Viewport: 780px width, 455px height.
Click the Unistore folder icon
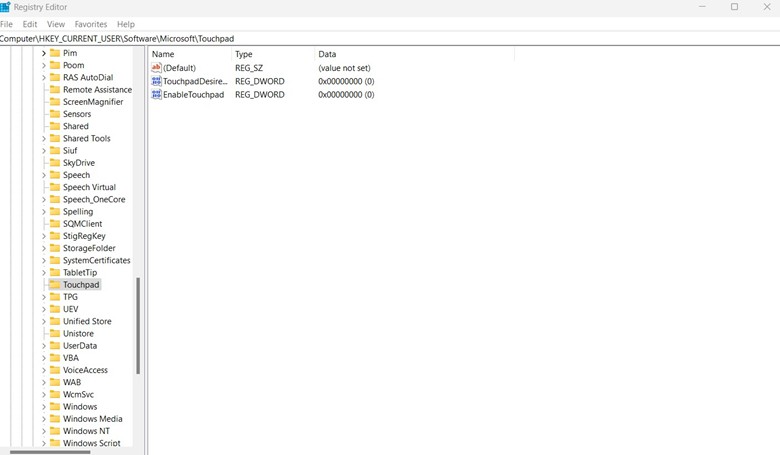[x=55, y=333]
